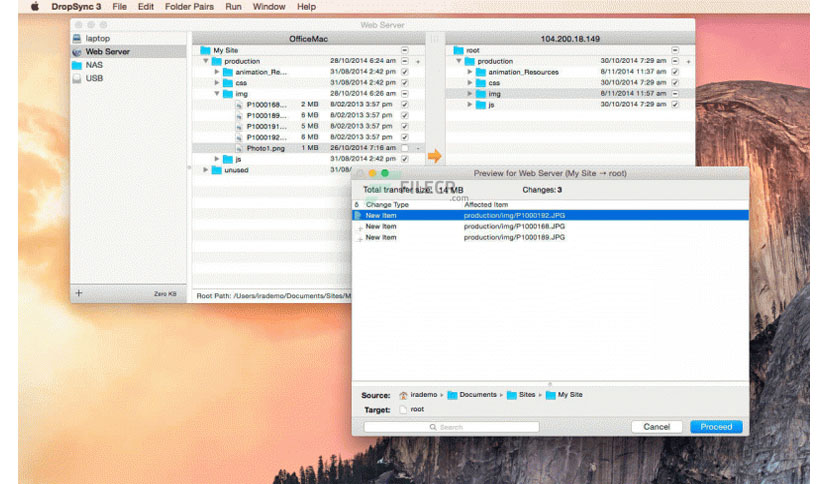Click Cancel in the Preview dialog
This screenshot has width=836, height=484.
[x=656, y=427]
